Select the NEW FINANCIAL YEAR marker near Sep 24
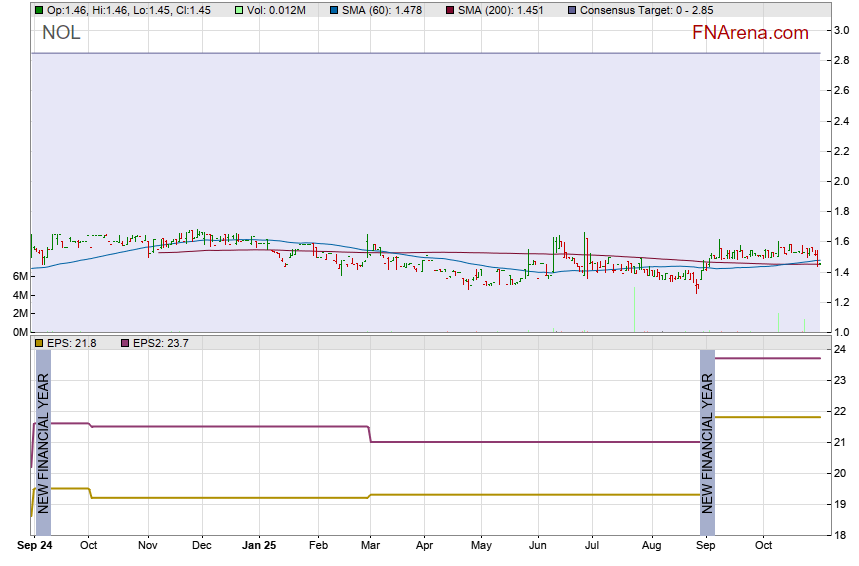Viewport: 859px width, 566px height. click(x=43, y=442)
